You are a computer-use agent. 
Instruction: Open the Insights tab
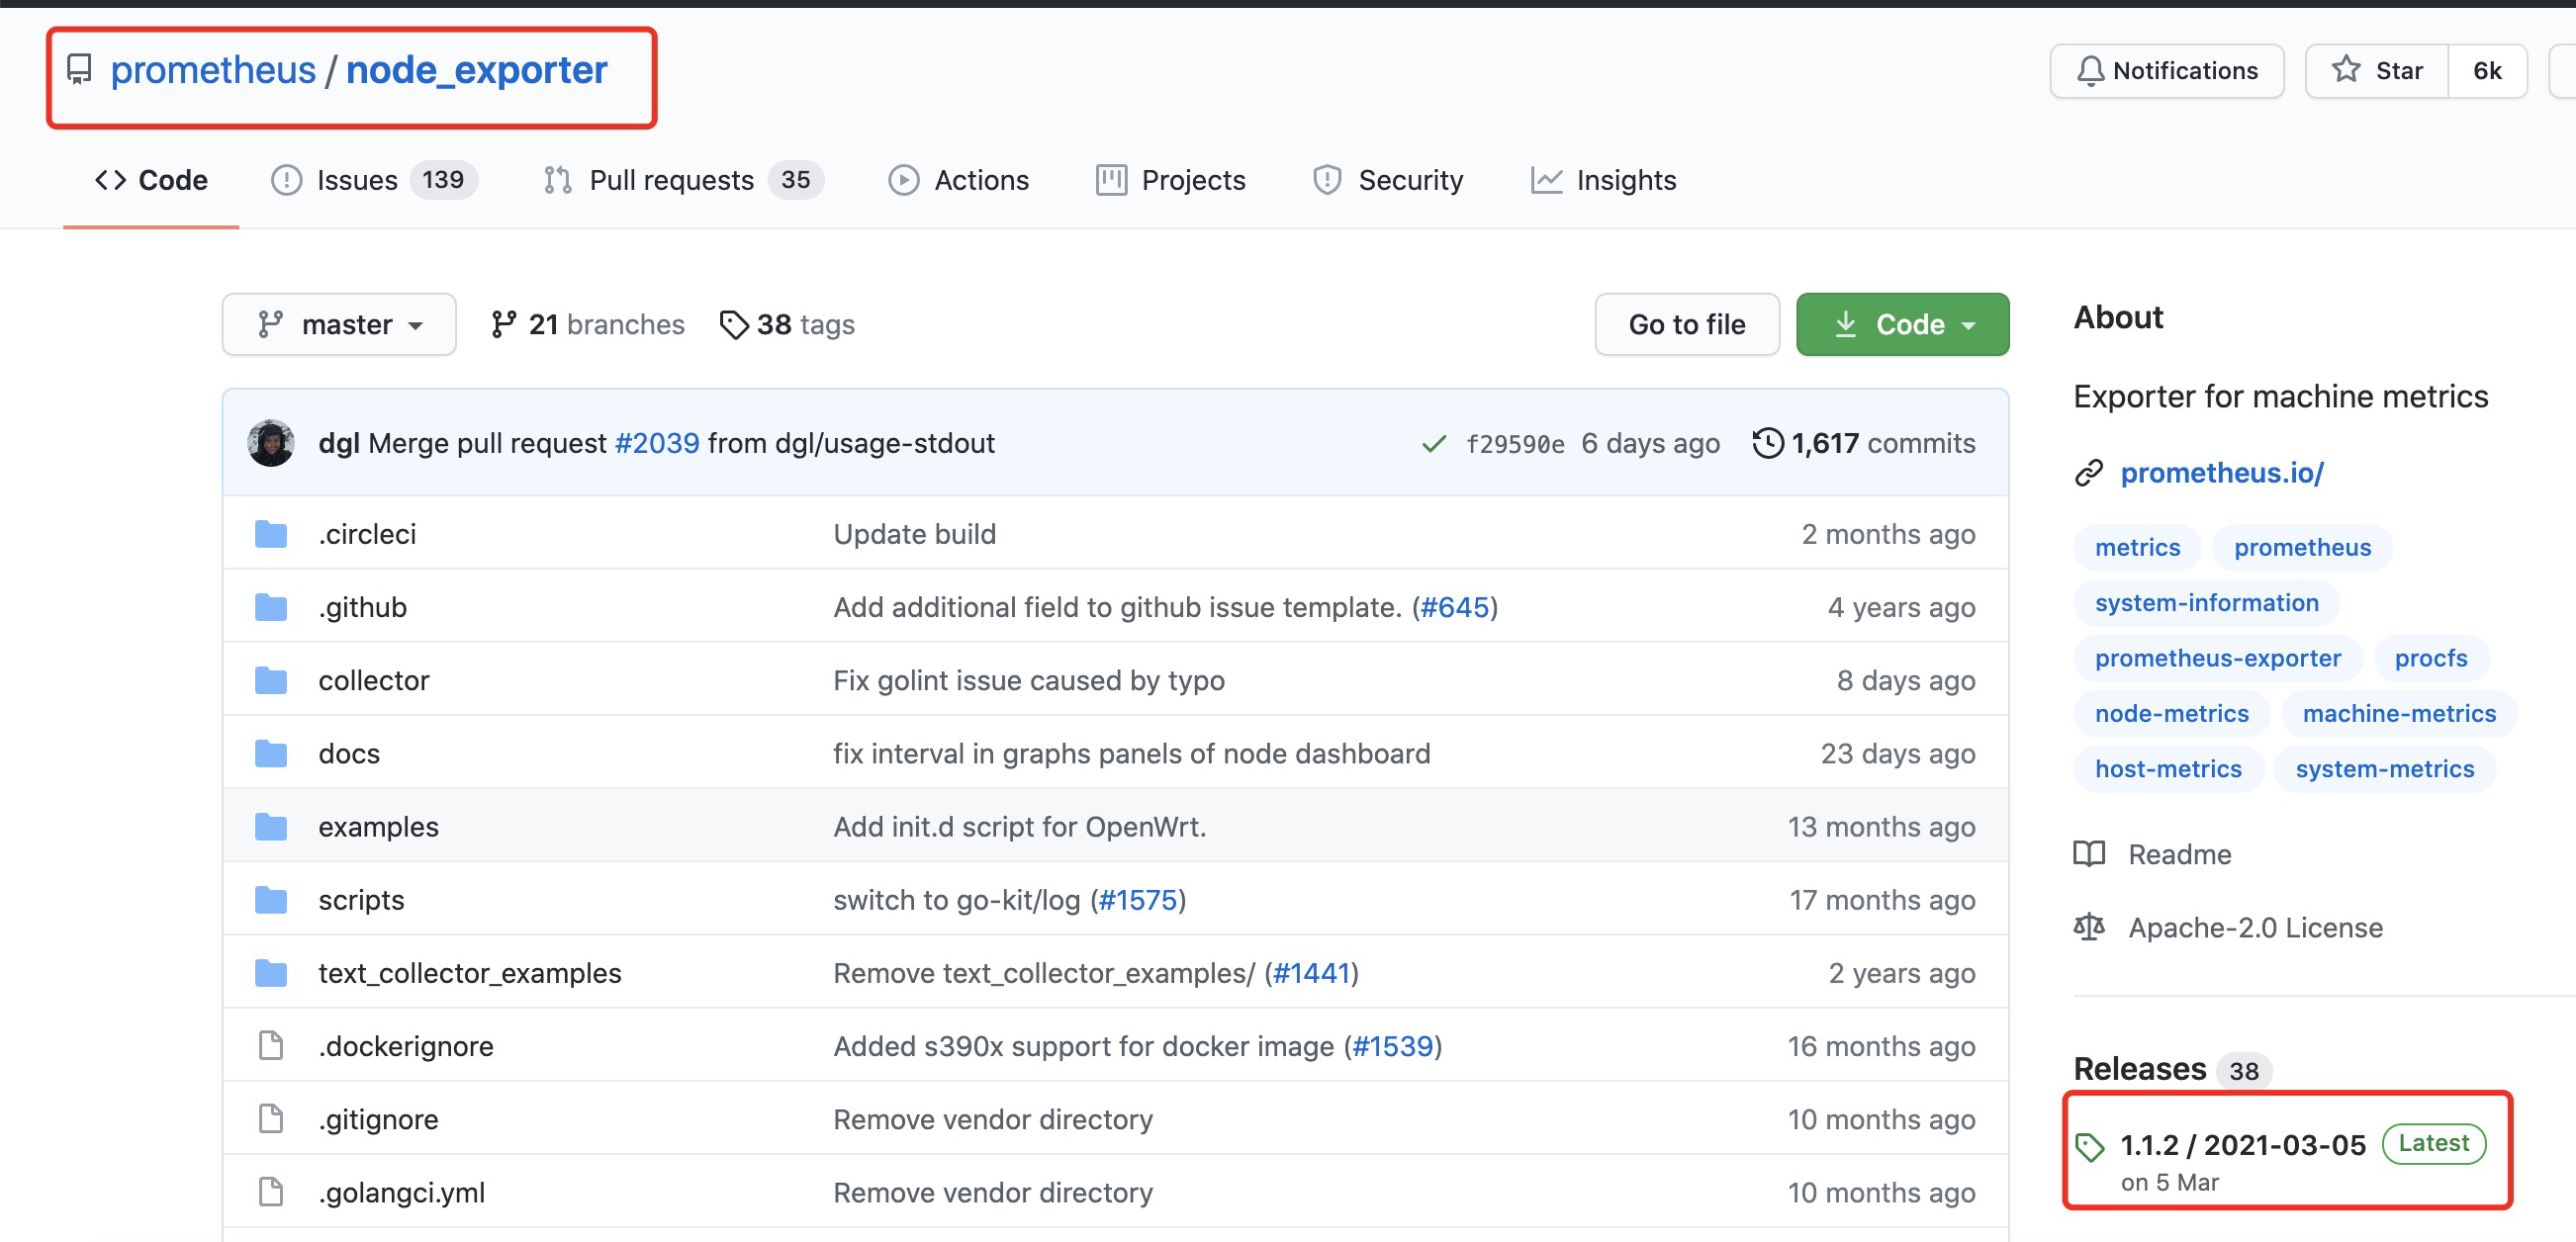[x=1603, y=180]
